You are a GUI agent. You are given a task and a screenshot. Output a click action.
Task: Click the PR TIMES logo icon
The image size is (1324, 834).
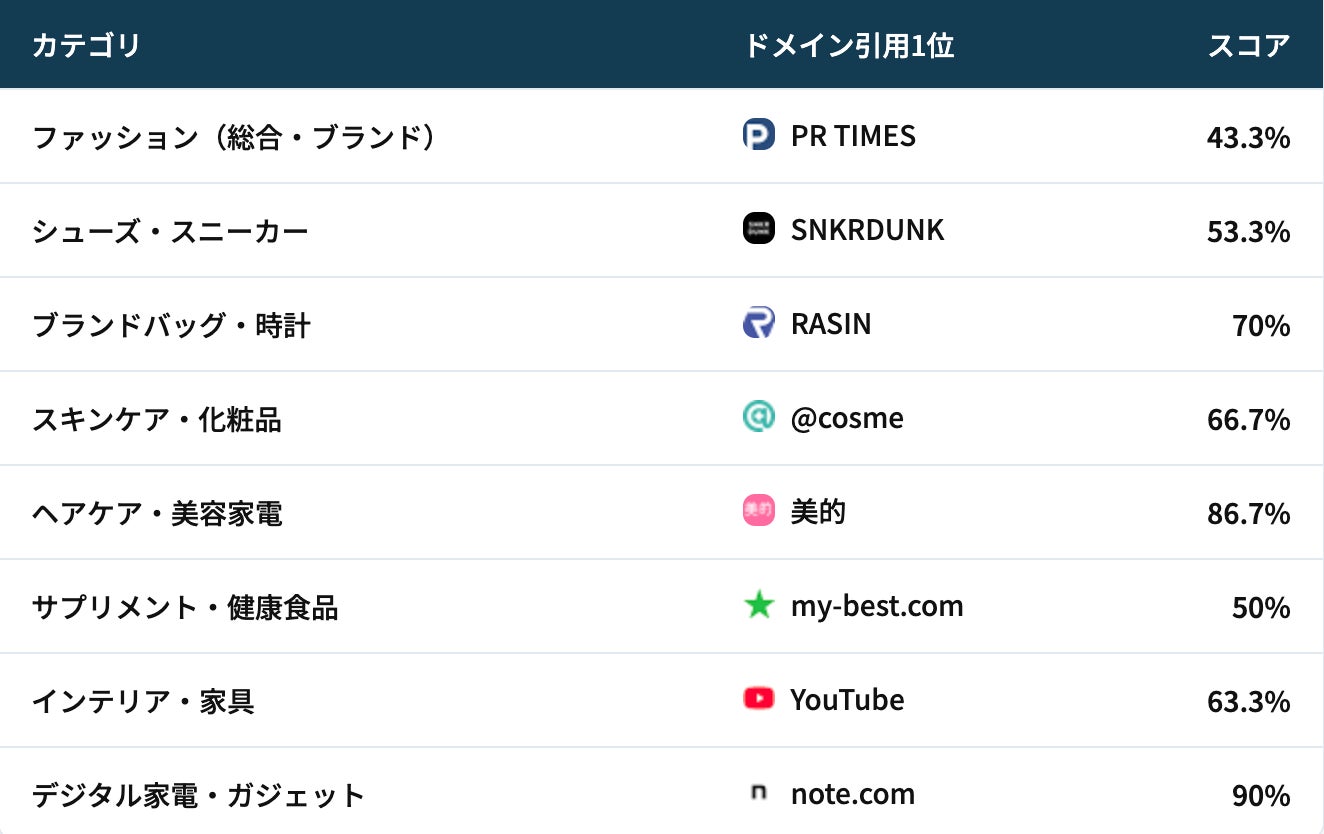click(x=759, y=135)
